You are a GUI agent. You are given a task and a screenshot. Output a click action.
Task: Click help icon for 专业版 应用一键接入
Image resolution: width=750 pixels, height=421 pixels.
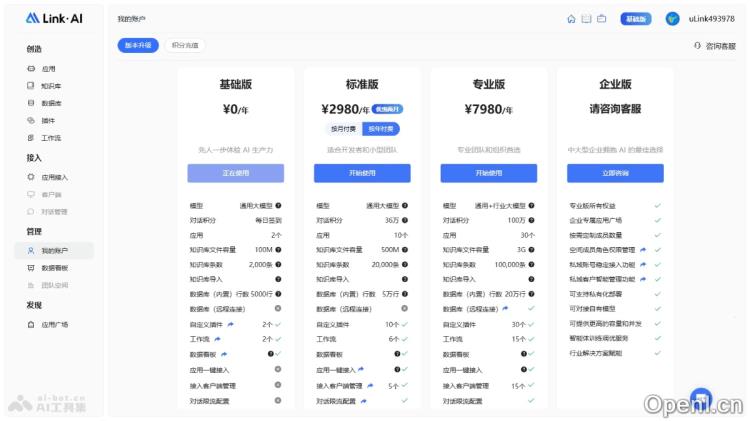click(524, 369)
